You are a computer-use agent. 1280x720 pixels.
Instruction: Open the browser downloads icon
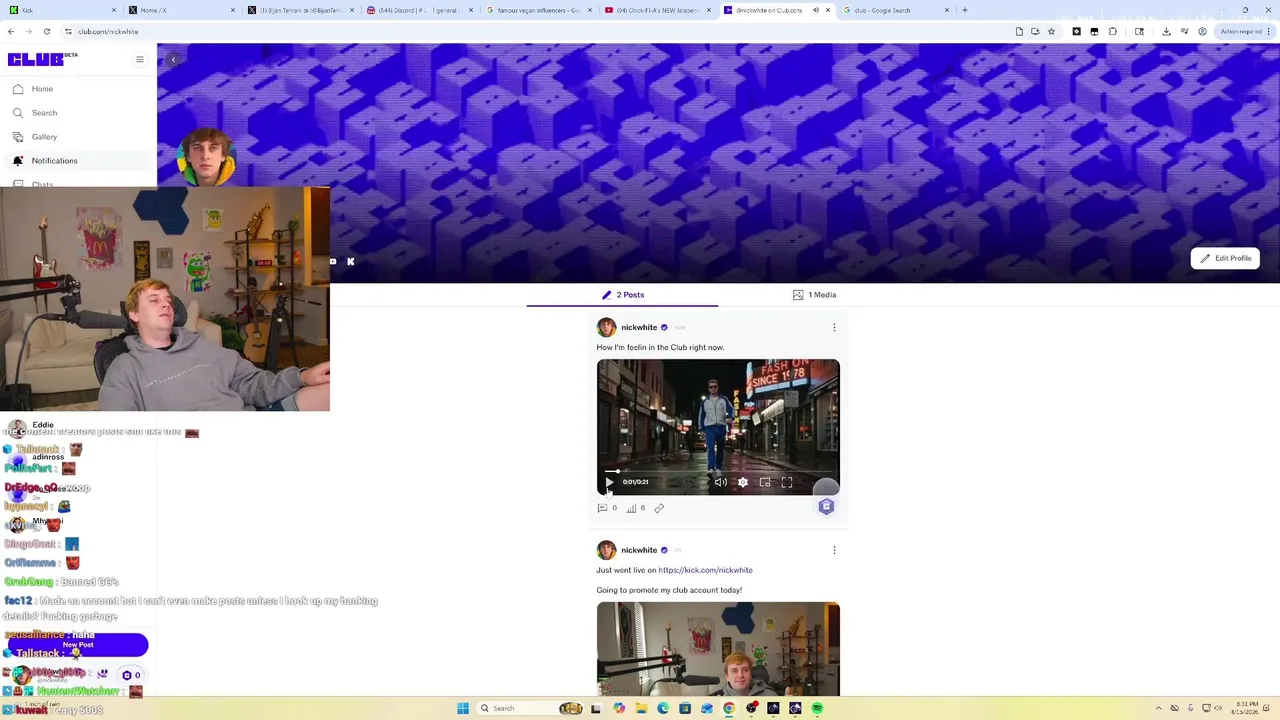(x=1166, y=31)
